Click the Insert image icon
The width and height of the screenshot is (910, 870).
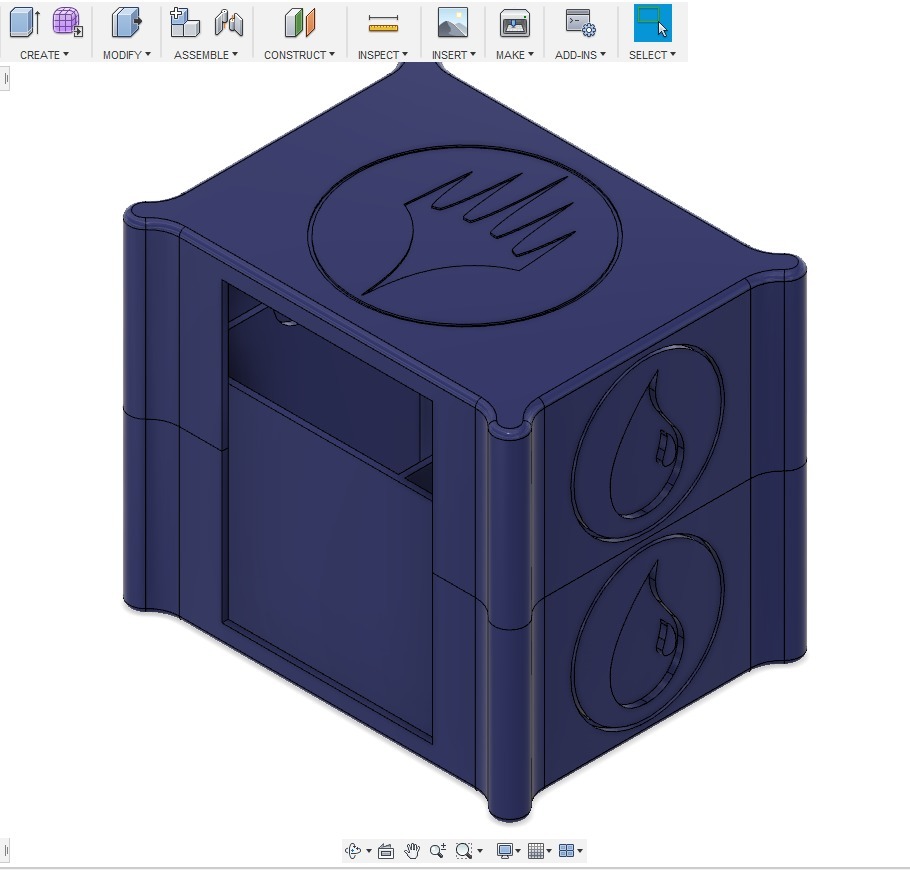click(453, 22)
